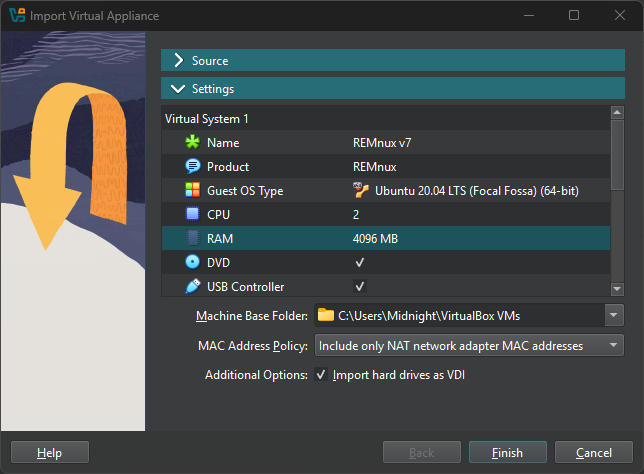Toggle the USB Controller checkmark
644x474 pixels.
point(359,287)
